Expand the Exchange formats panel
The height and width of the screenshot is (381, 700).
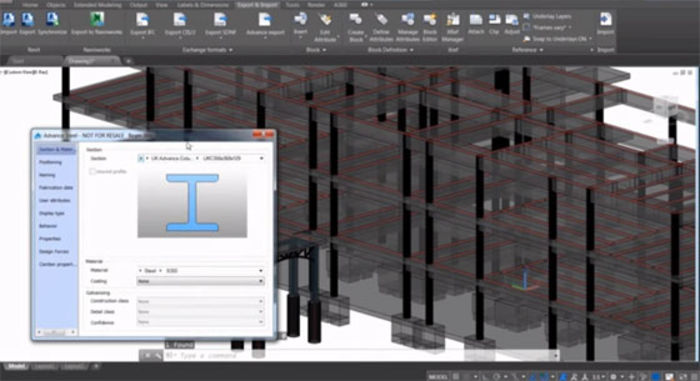pyautogui.click(x=208, y=50)
